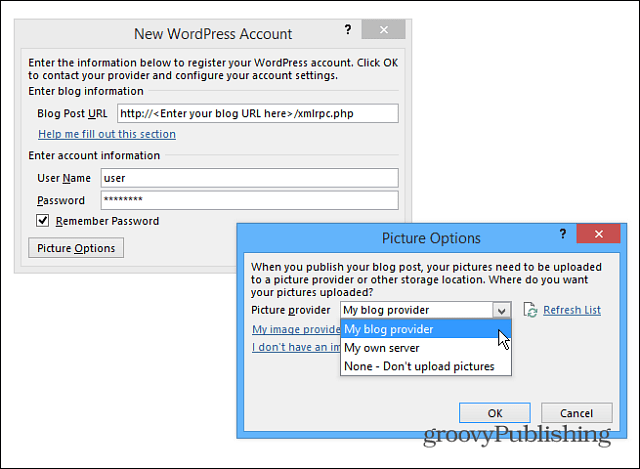Screen dimensions: 640x469
Task: Toggle the Remember Password checkbox
Action: coord(42,220)
